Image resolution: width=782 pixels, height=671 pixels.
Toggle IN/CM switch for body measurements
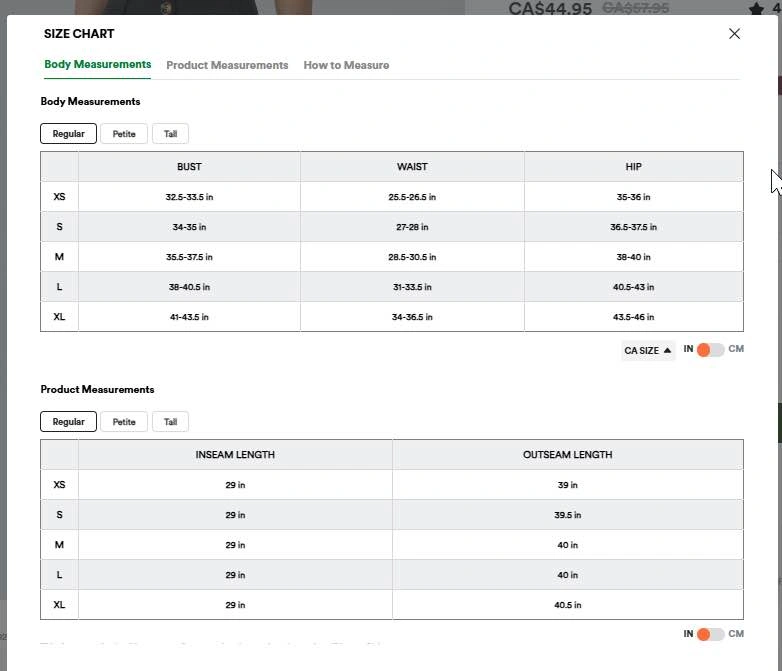click(x=710, y=350)
